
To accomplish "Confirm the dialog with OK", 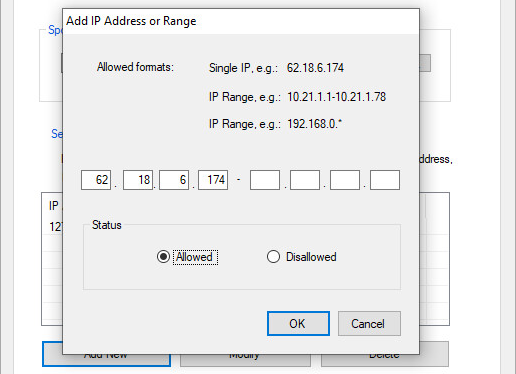I will click(298, 324).
